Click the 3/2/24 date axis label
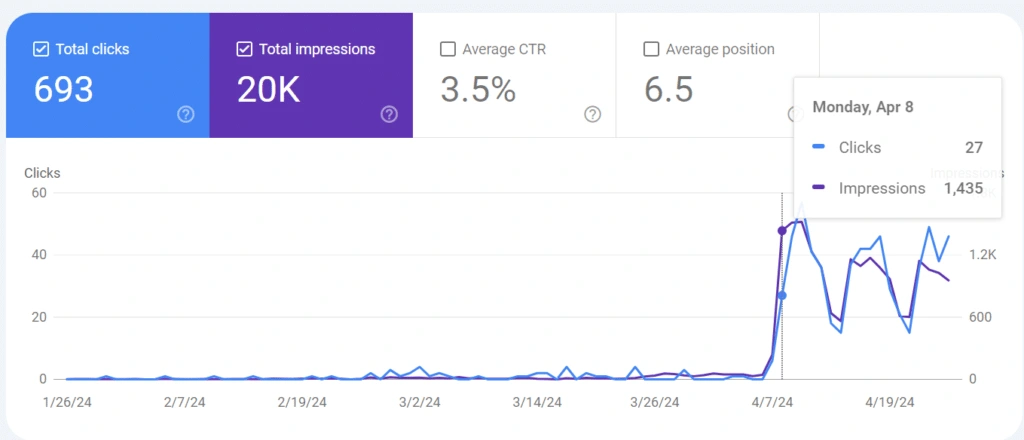Viewport: 1024px width, 440px height. point(420,402)
